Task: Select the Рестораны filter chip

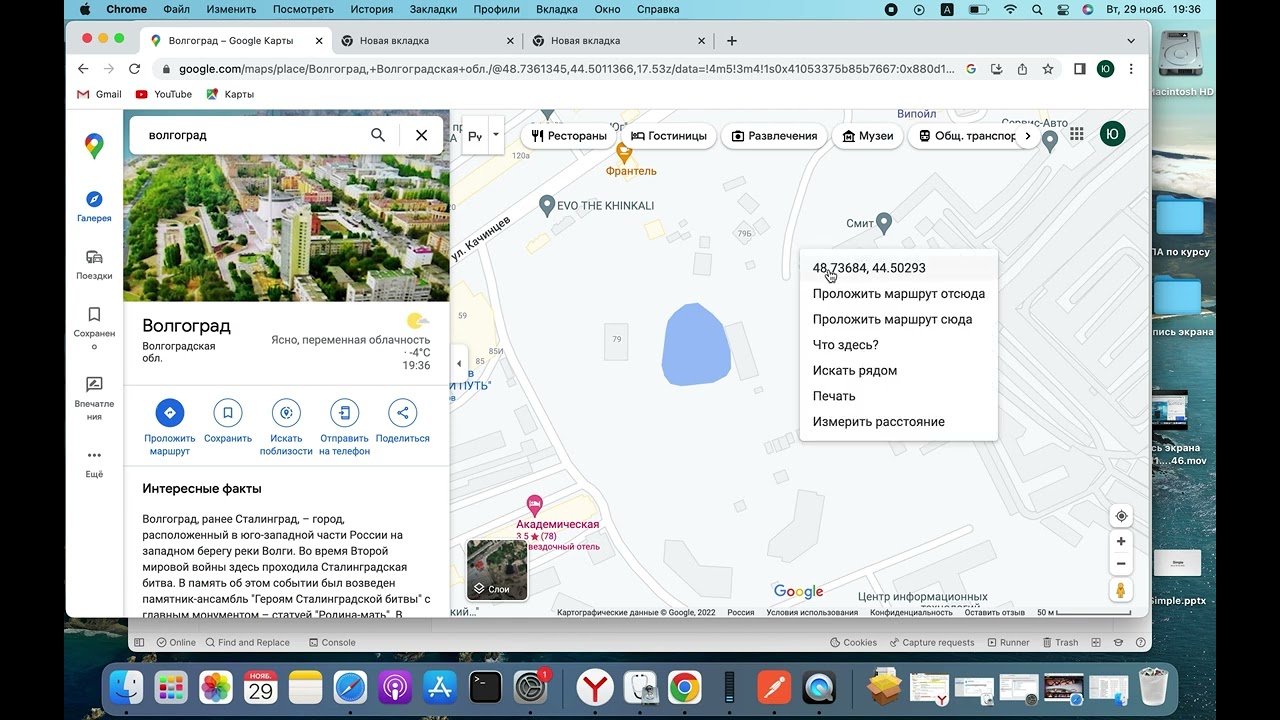Action: [x=569, y=136]
